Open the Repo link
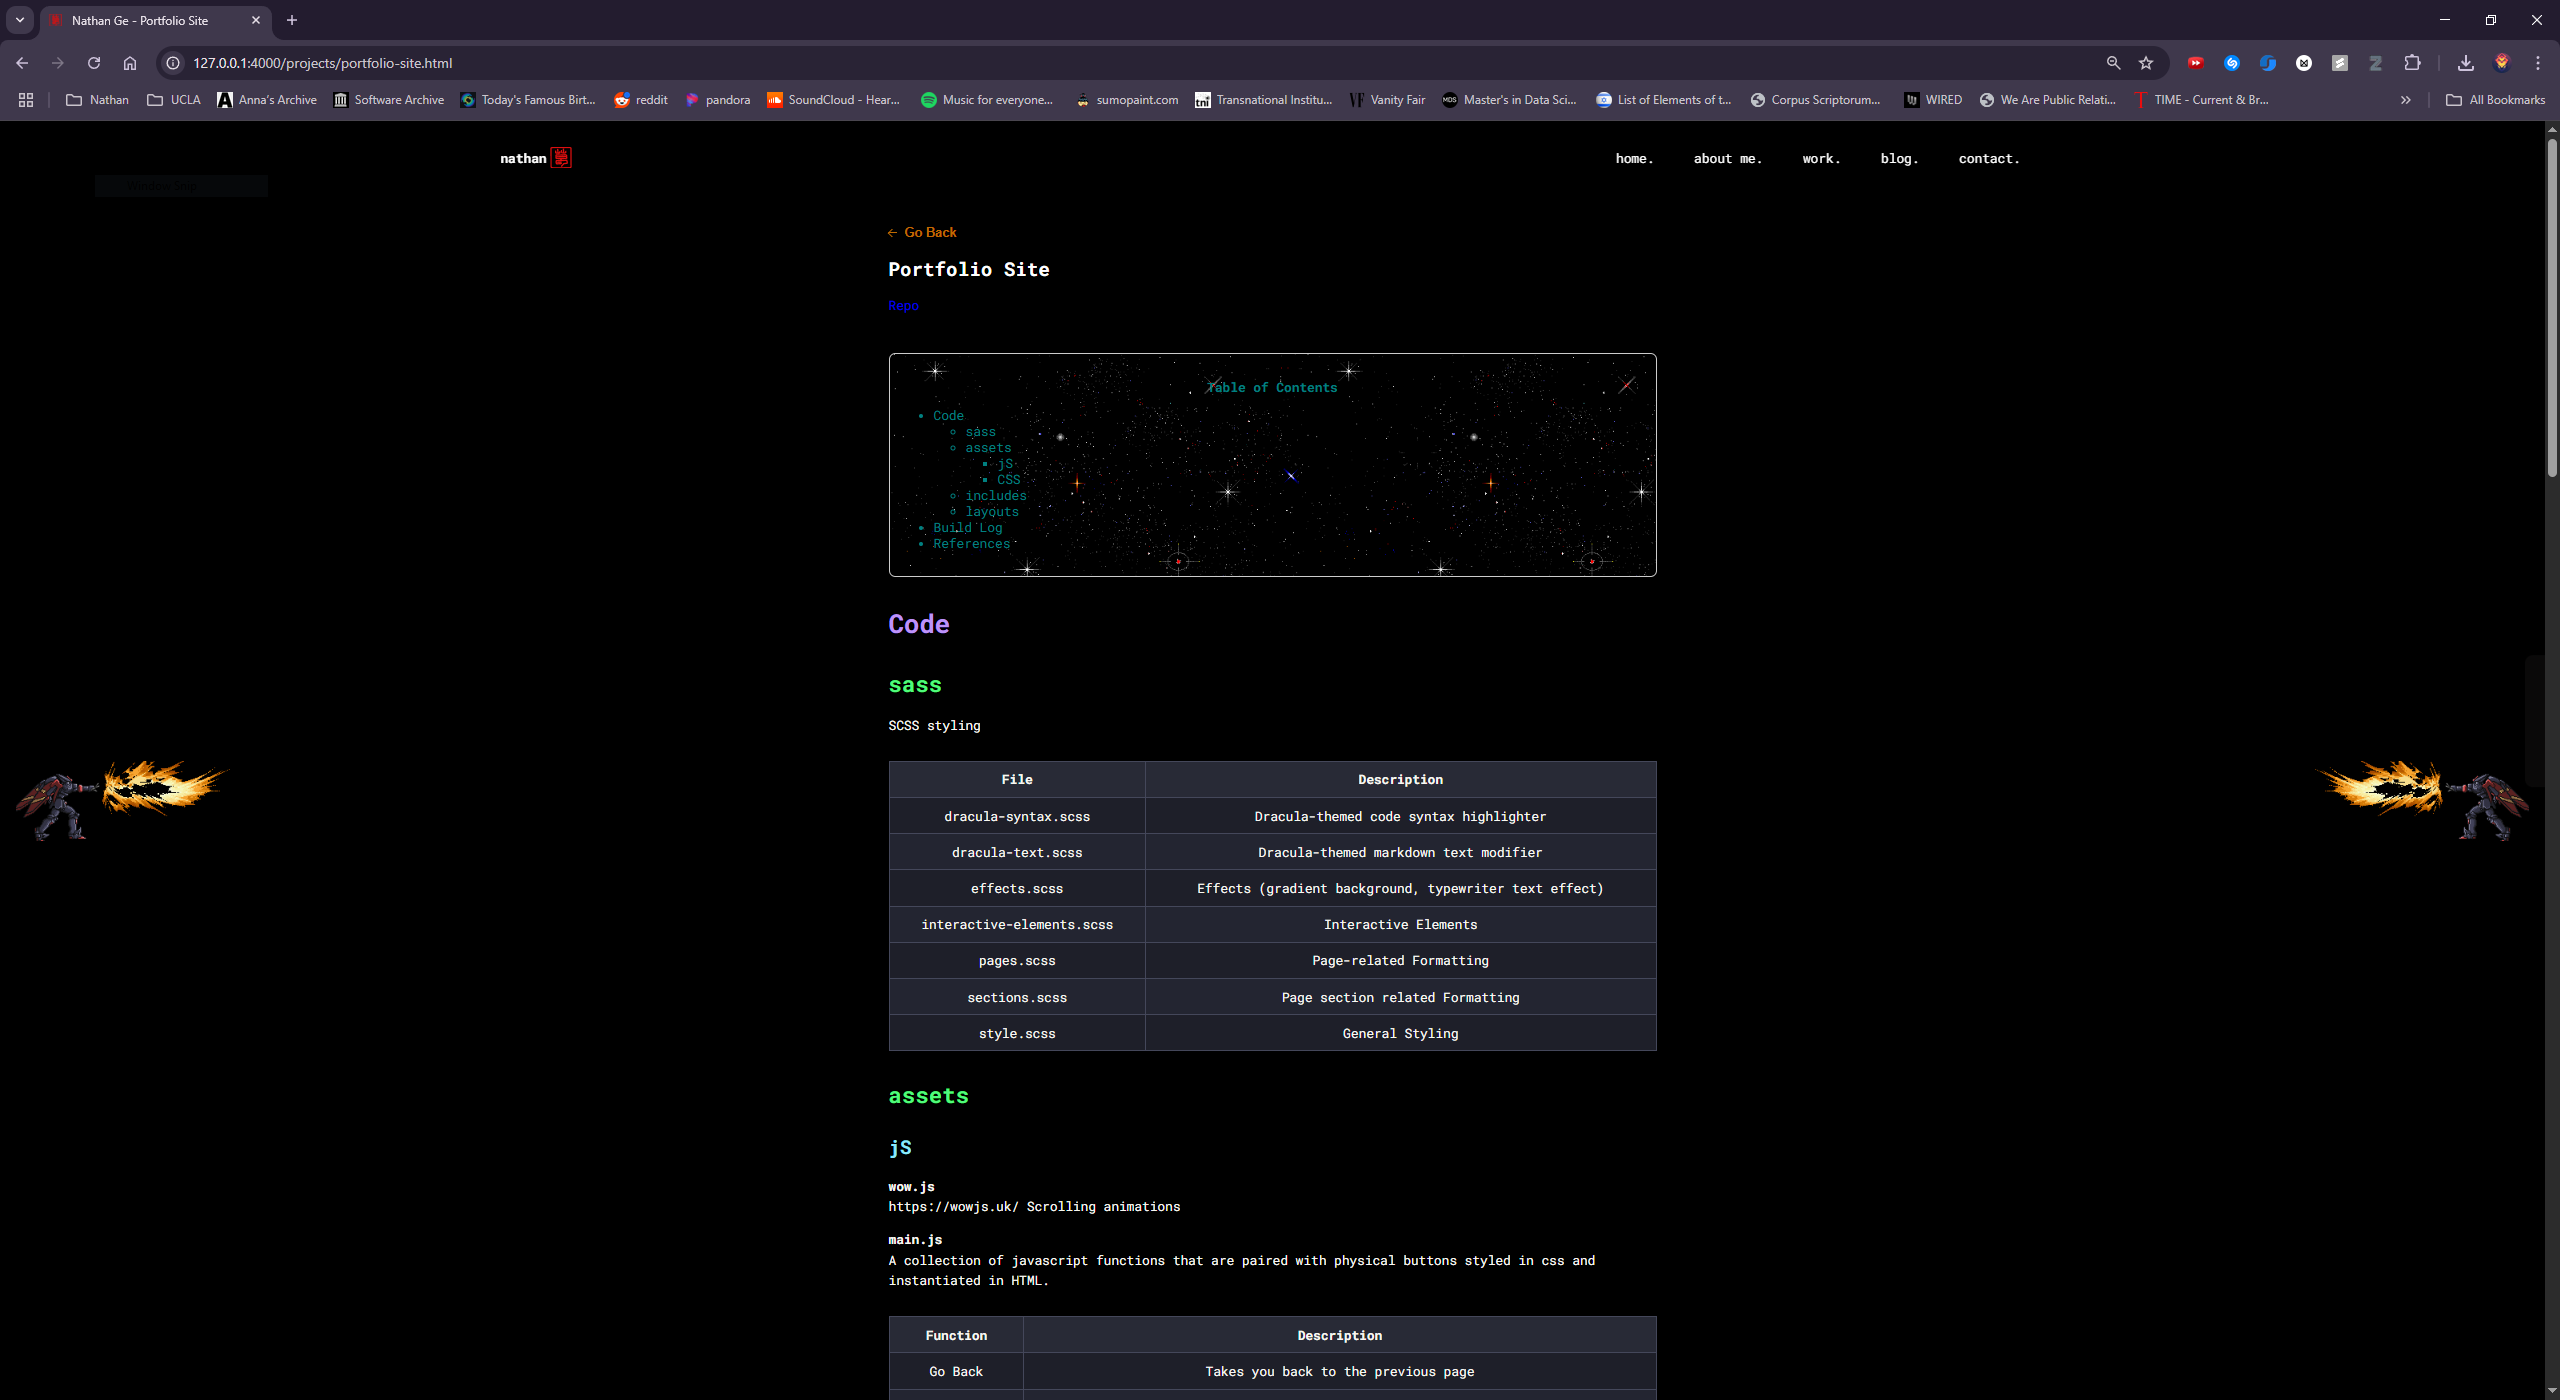 pyautogui.click(x=903, y=306)
